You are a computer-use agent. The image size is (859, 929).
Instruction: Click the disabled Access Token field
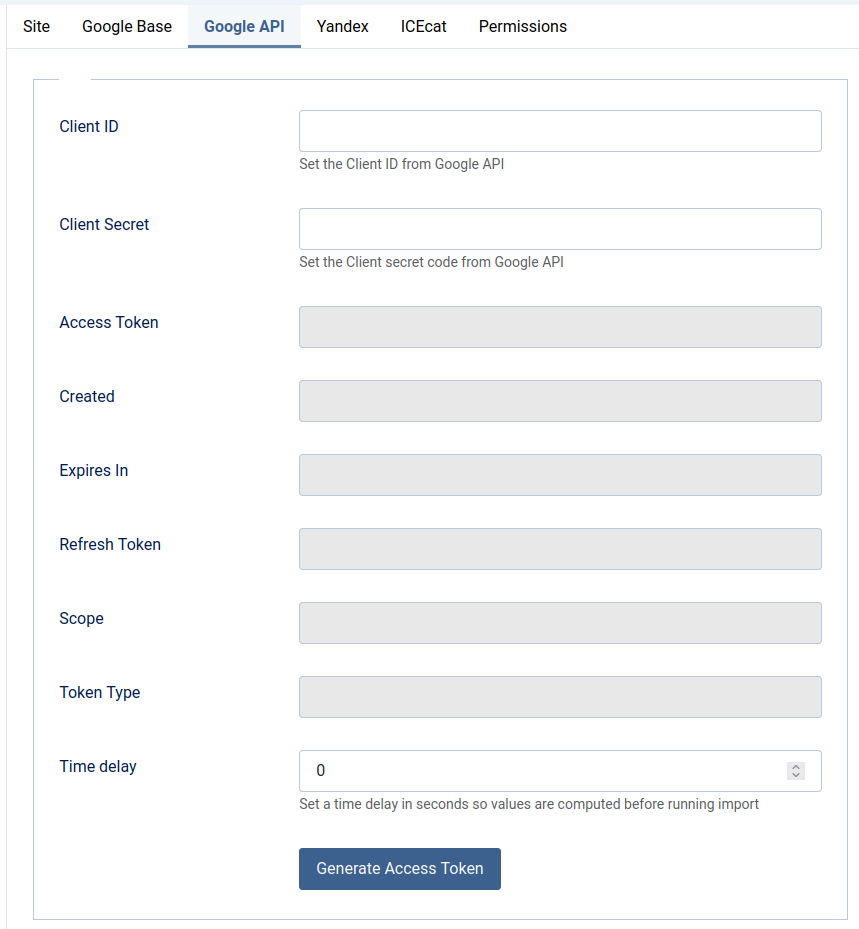pyautogui.click(x=559, y=326)
